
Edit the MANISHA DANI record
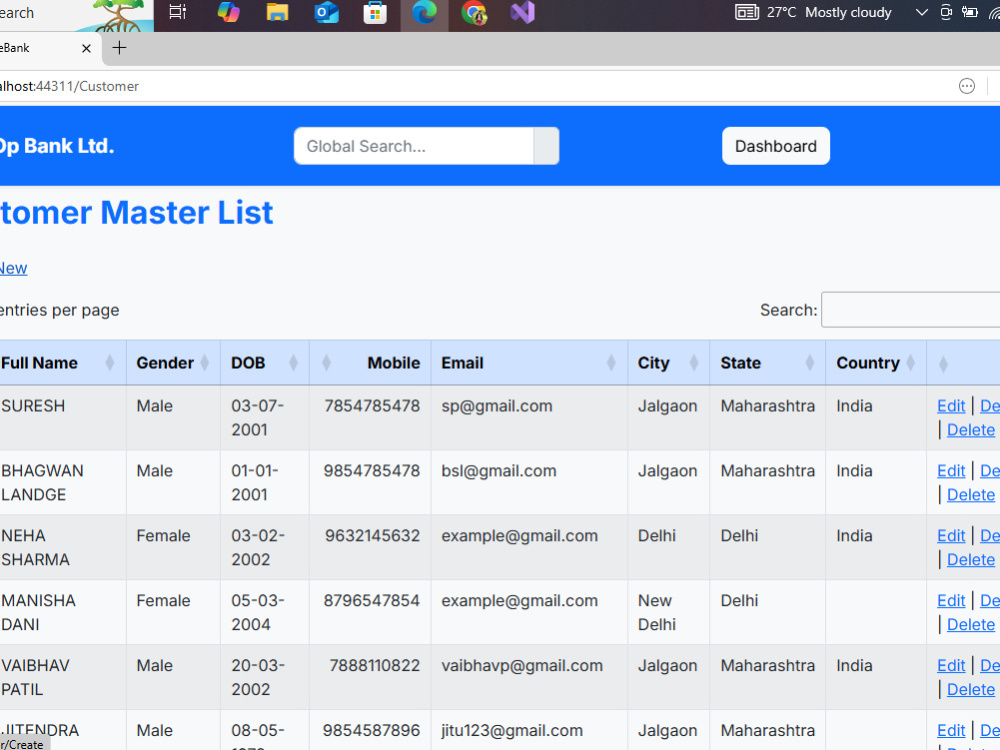[x=951, y=601]
